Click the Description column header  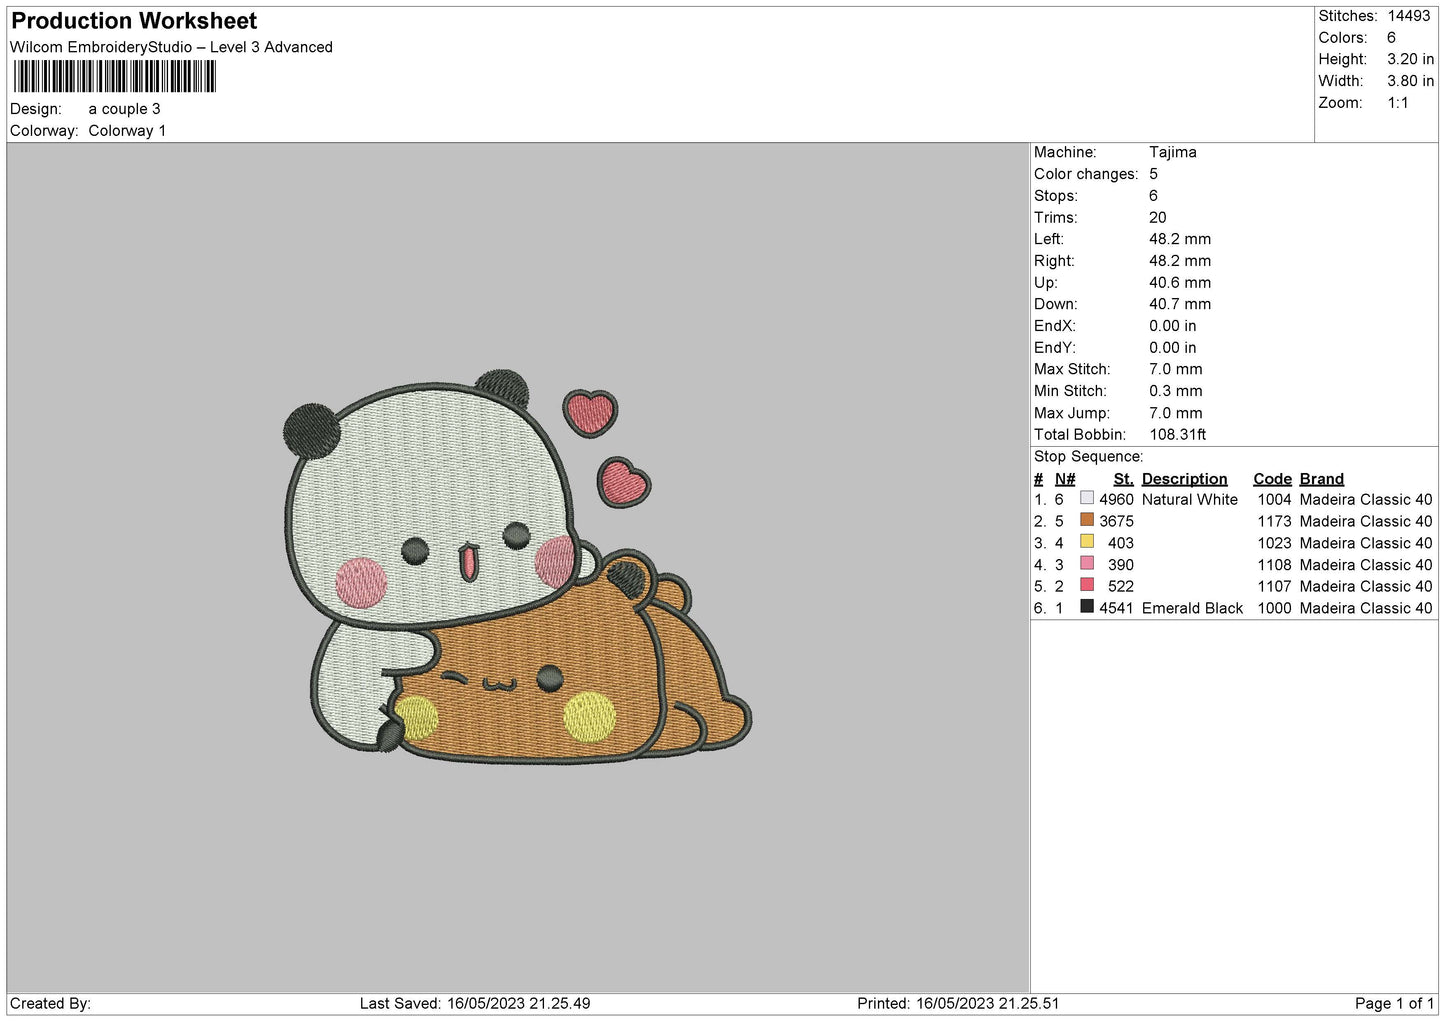tap(1184, 479)
